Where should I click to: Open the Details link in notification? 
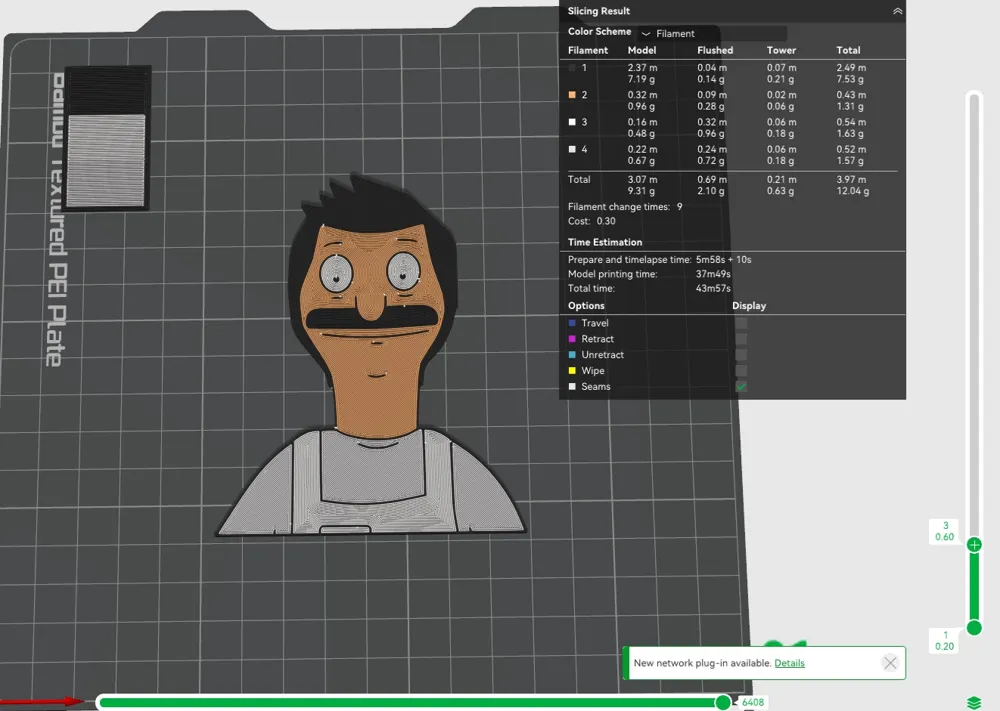(789, 663)
